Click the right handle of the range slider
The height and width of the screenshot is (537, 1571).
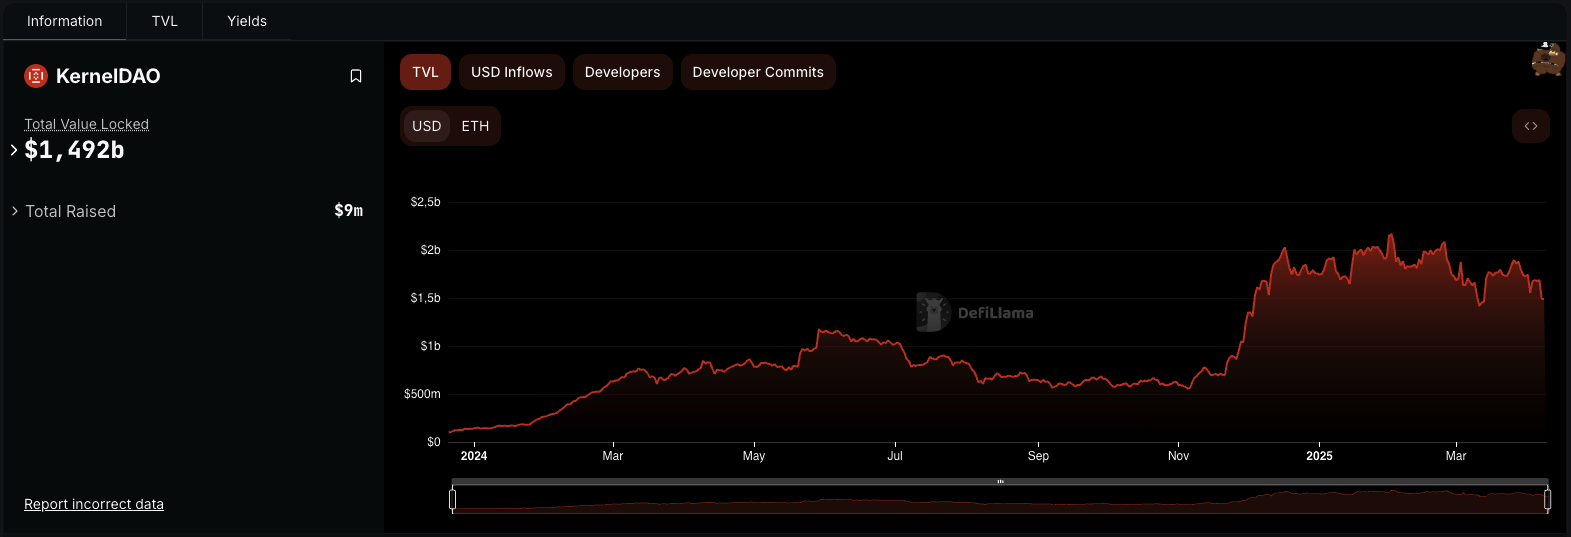1547,499
